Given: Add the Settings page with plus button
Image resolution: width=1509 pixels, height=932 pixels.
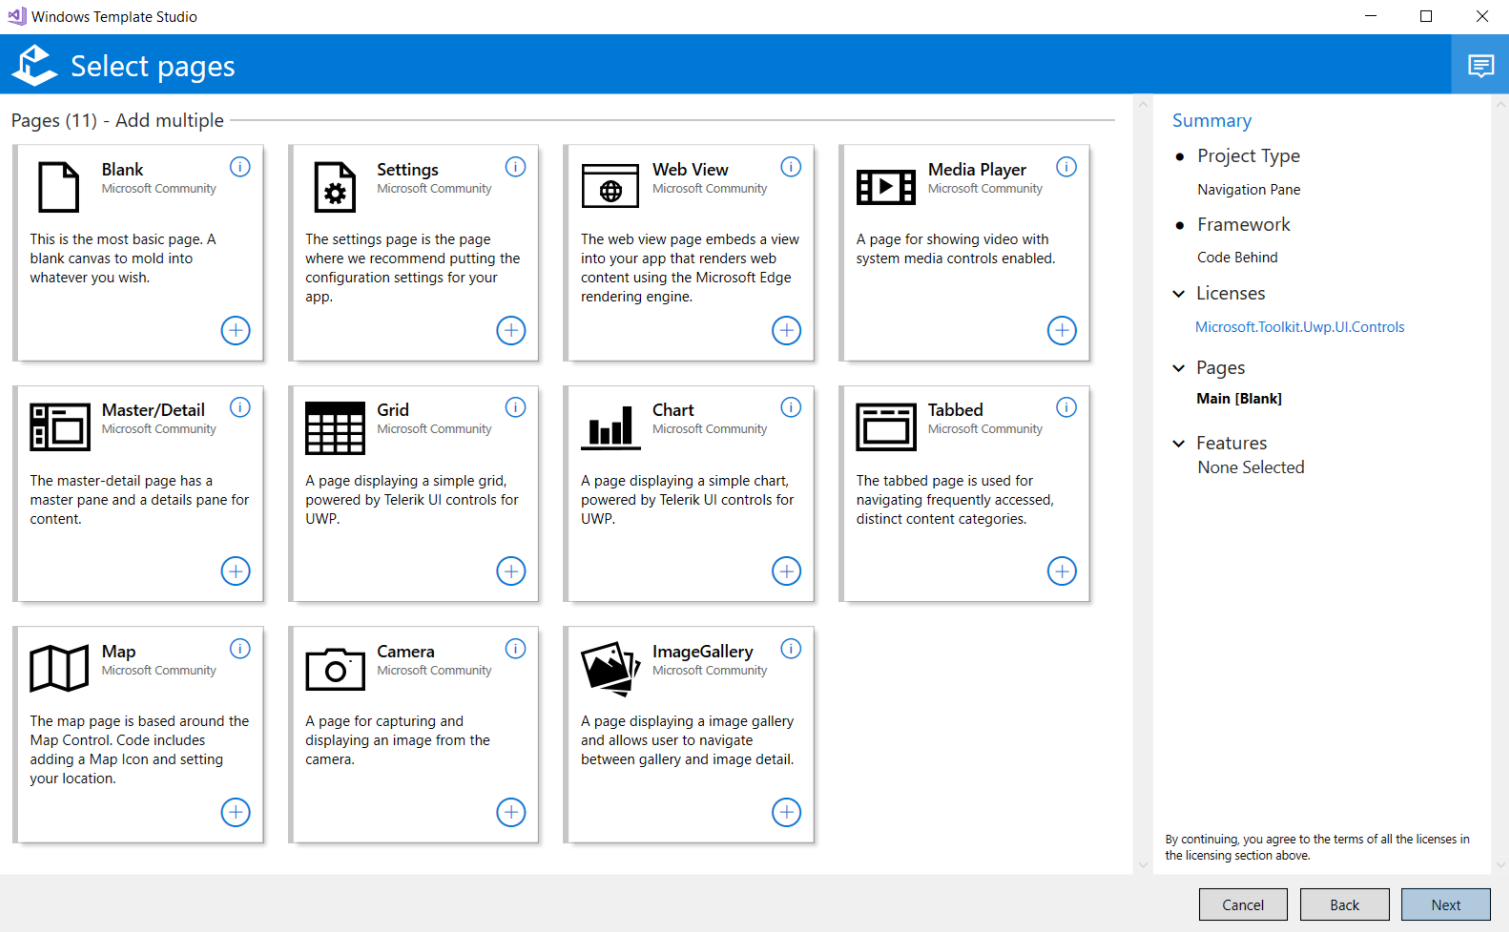Looking at the screenshot, I should click(x=511, y=330).
